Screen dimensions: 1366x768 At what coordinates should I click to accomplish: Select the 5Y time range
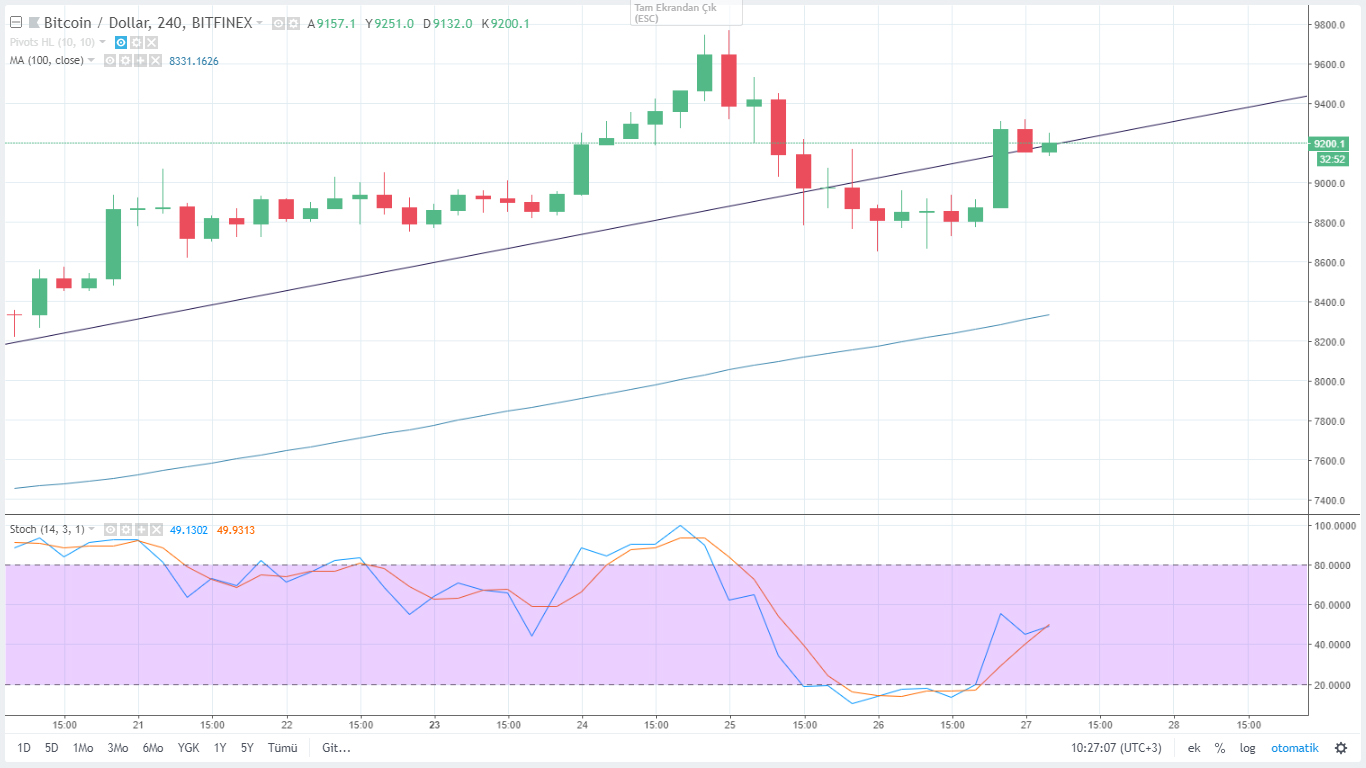tap(246, 748)
